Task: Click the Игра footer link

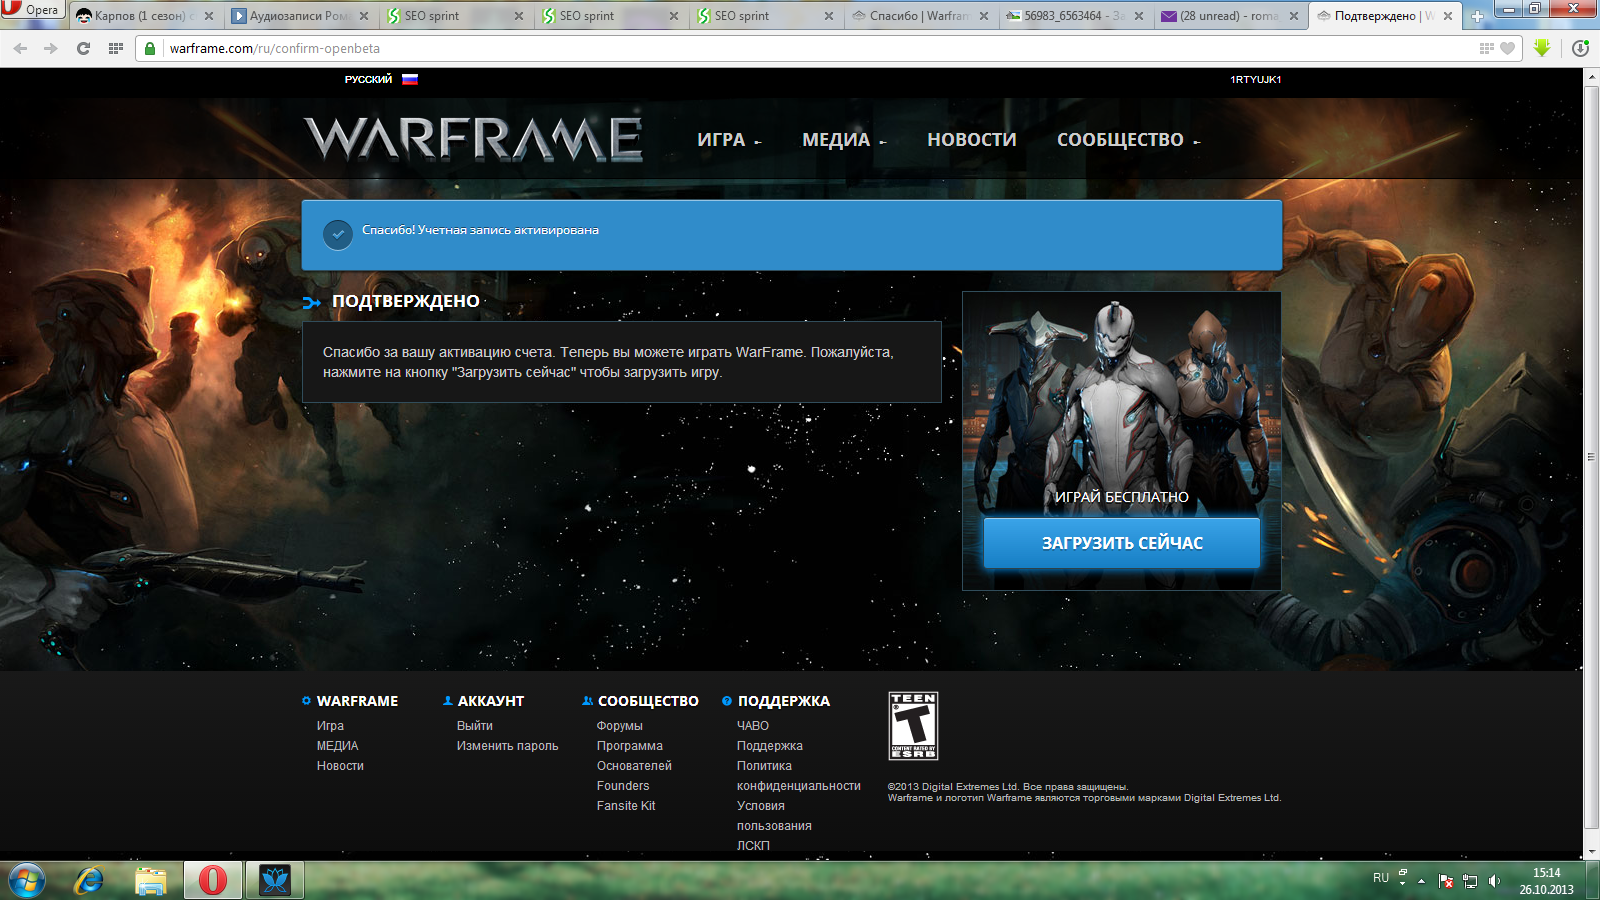Action: pos(330,726)
